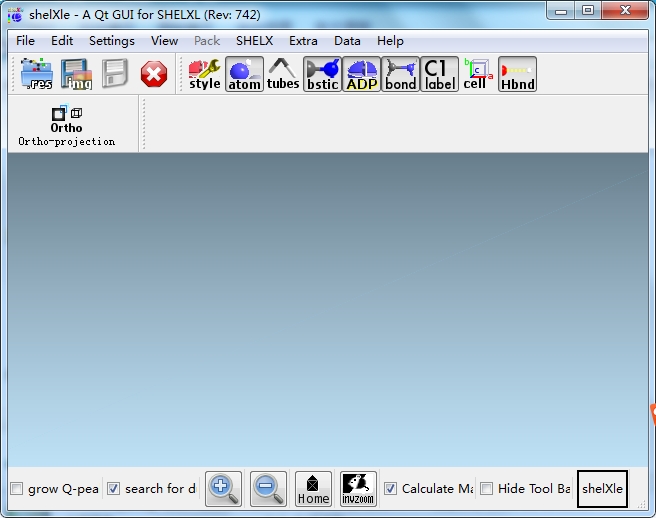The height and width of the screenshot is (518, 656).
Task: Open the Settings menu
Action: click(112, 41)
